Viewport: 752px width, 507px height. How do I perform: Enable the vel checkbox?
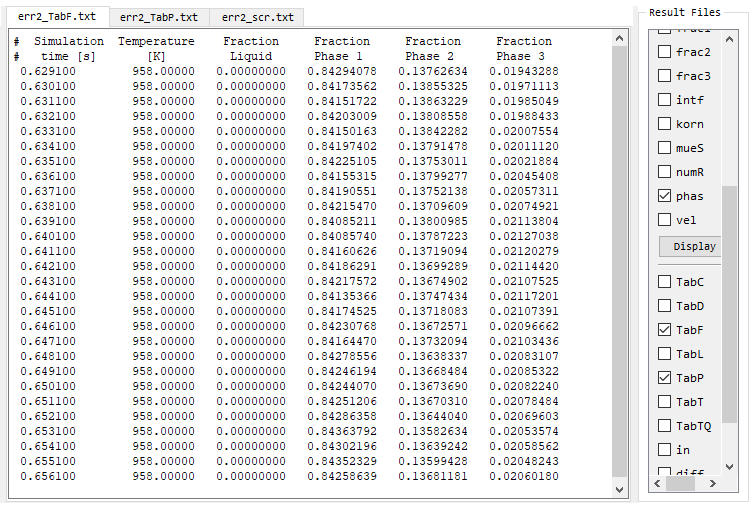coord(664,220)
